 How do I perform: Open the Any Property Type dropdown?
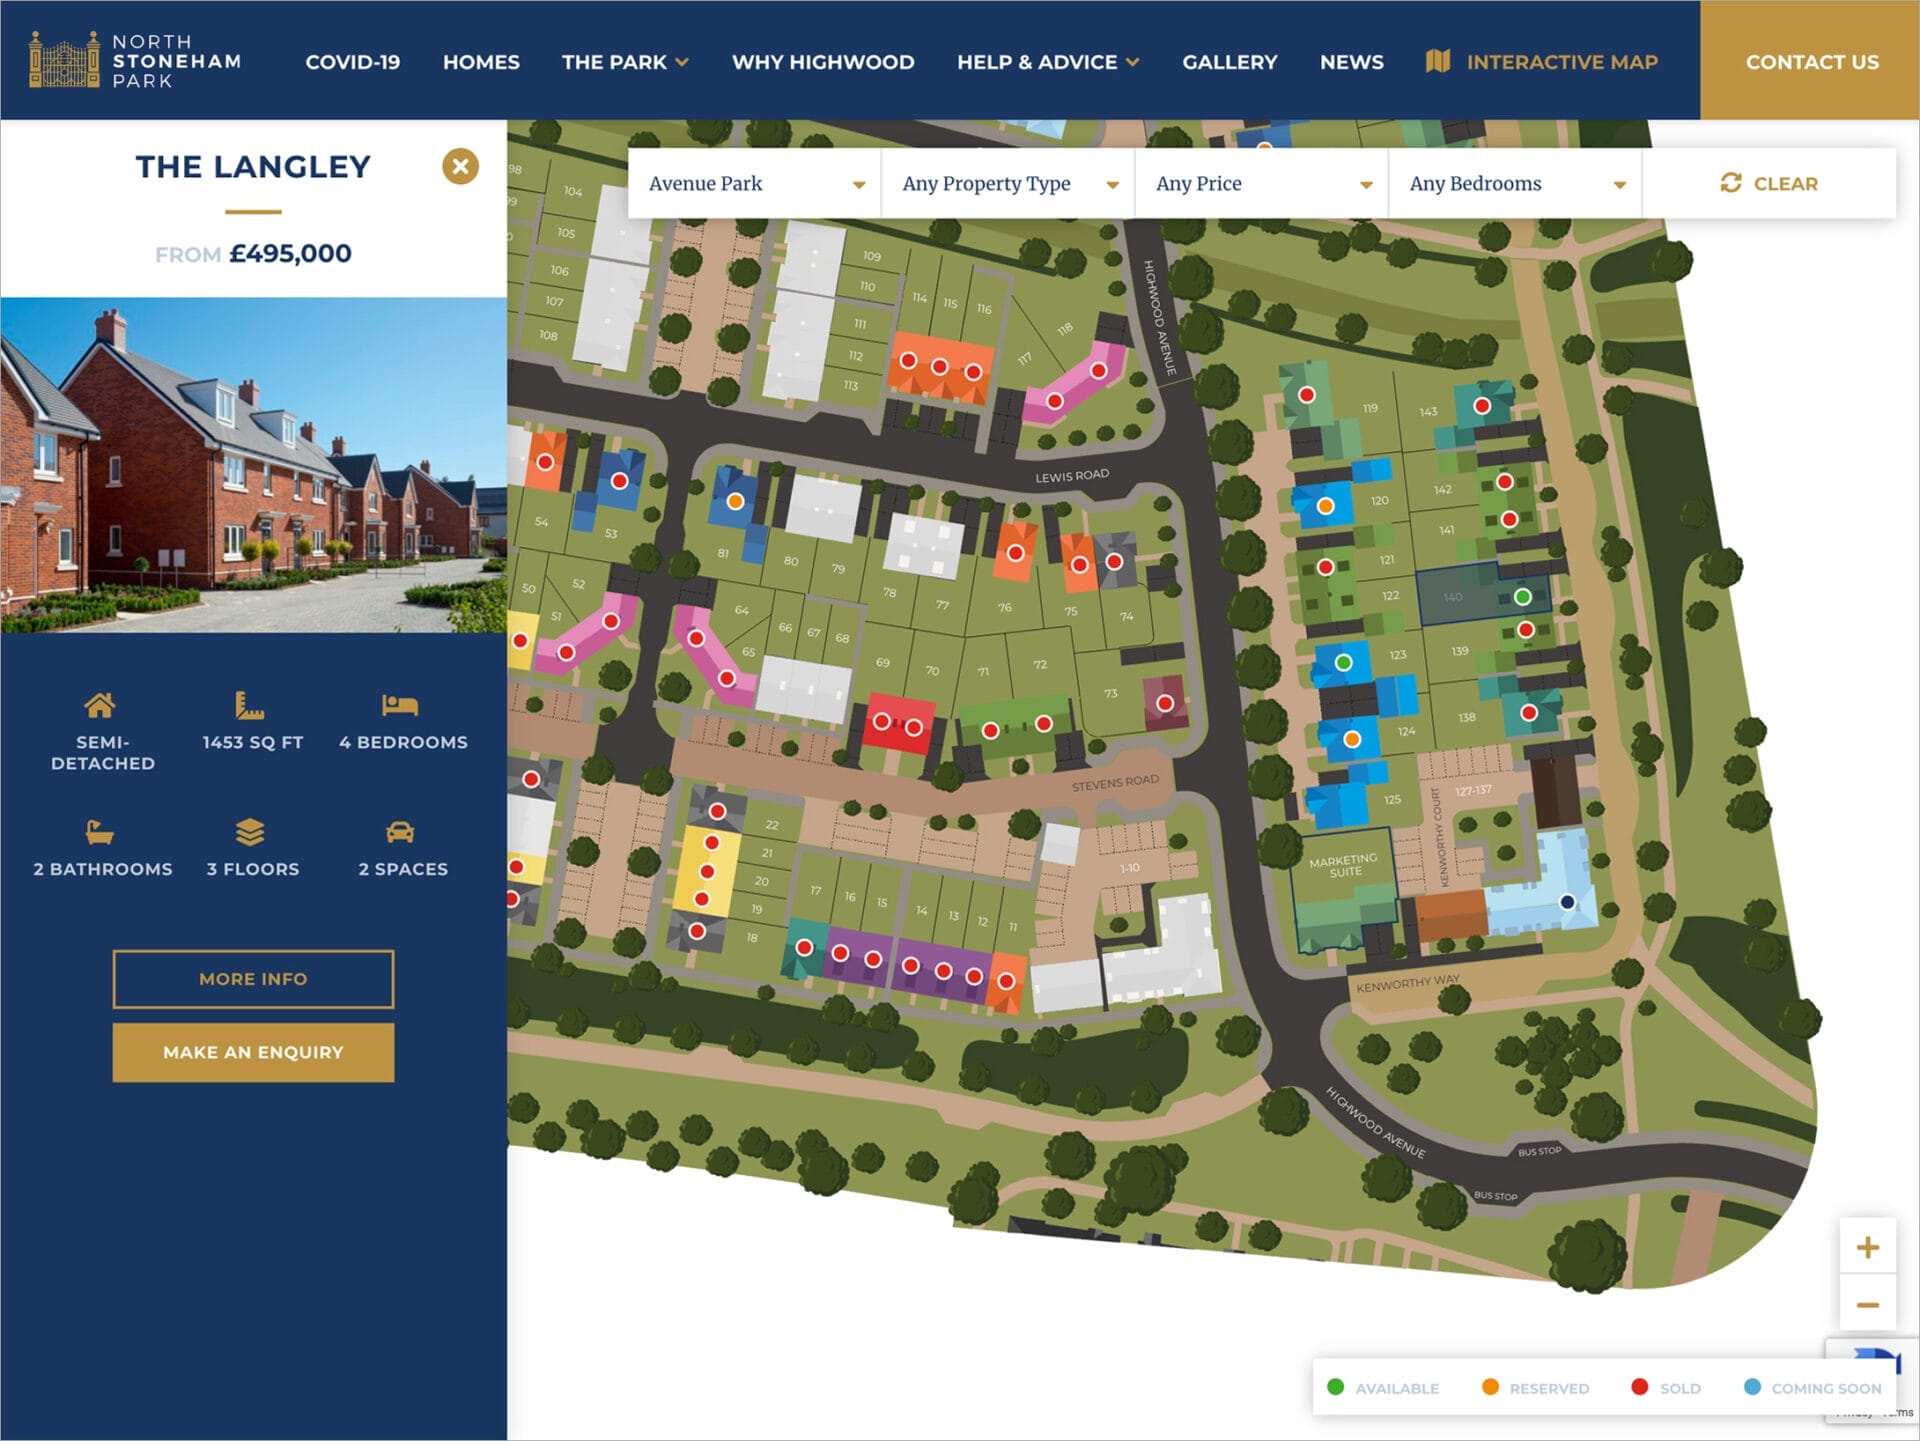tap(1008, 184)
